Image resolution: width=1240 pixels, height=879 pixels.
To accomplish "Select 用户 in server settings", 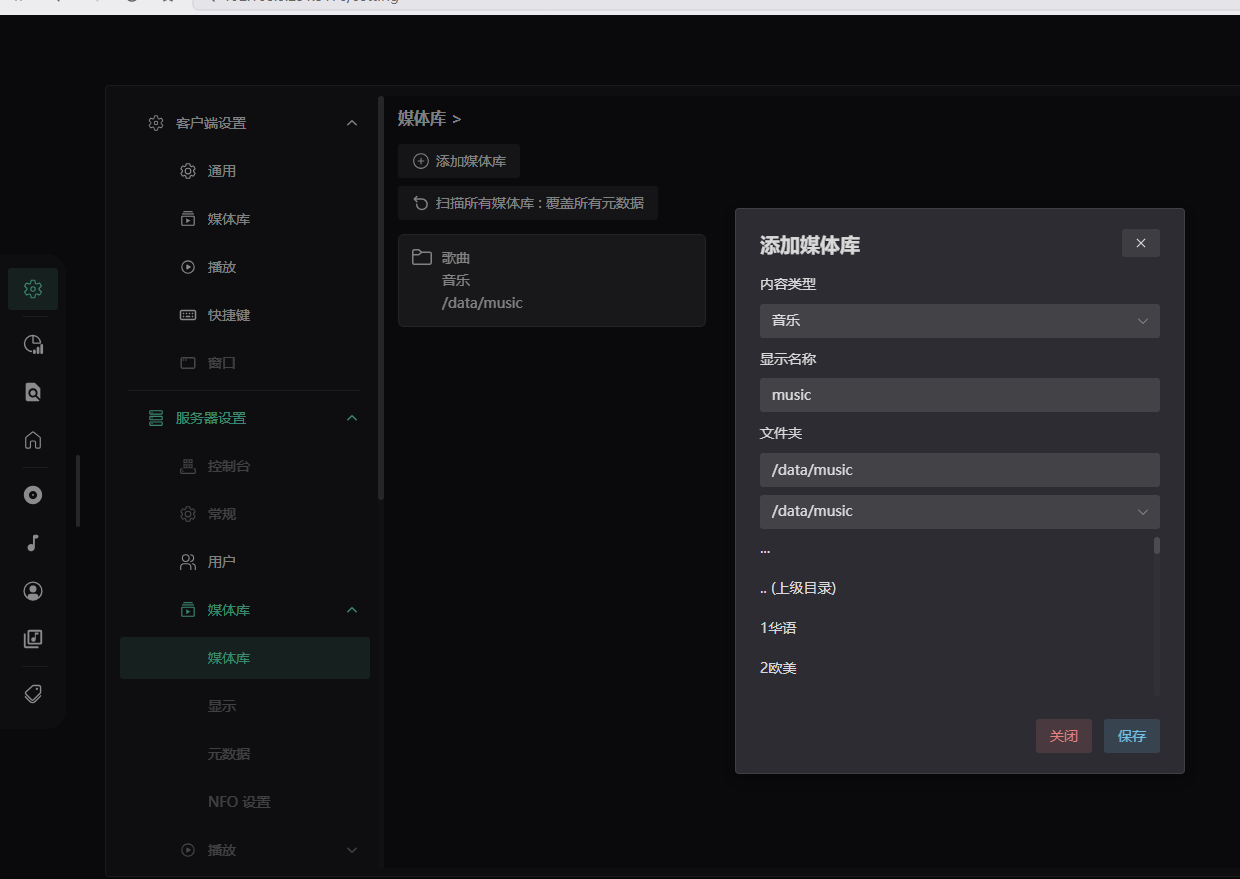I will (221, 562).
